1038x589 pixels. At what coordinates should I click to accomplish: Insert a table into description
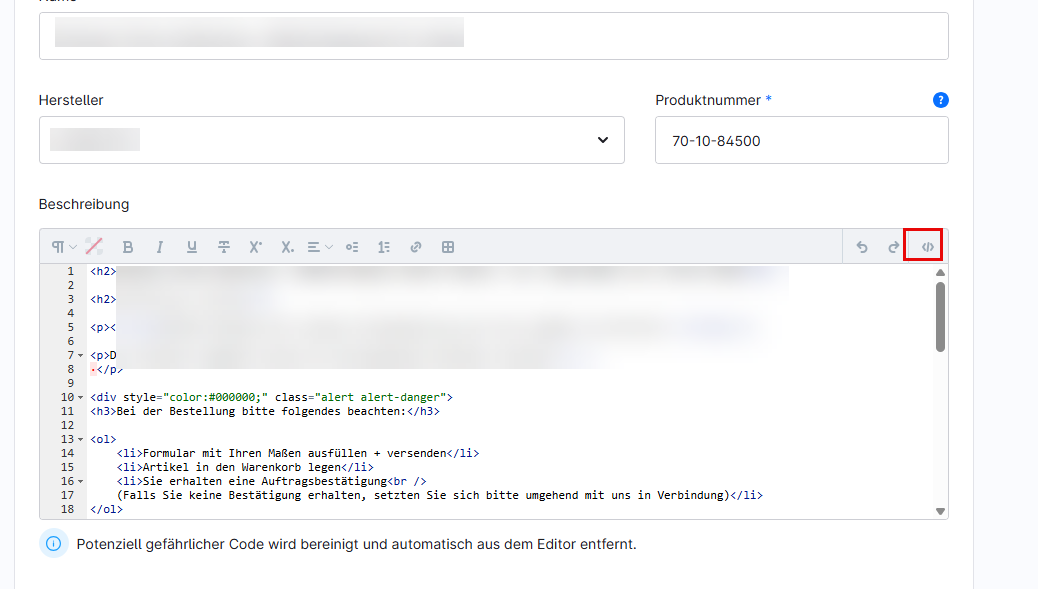[448, 247]
